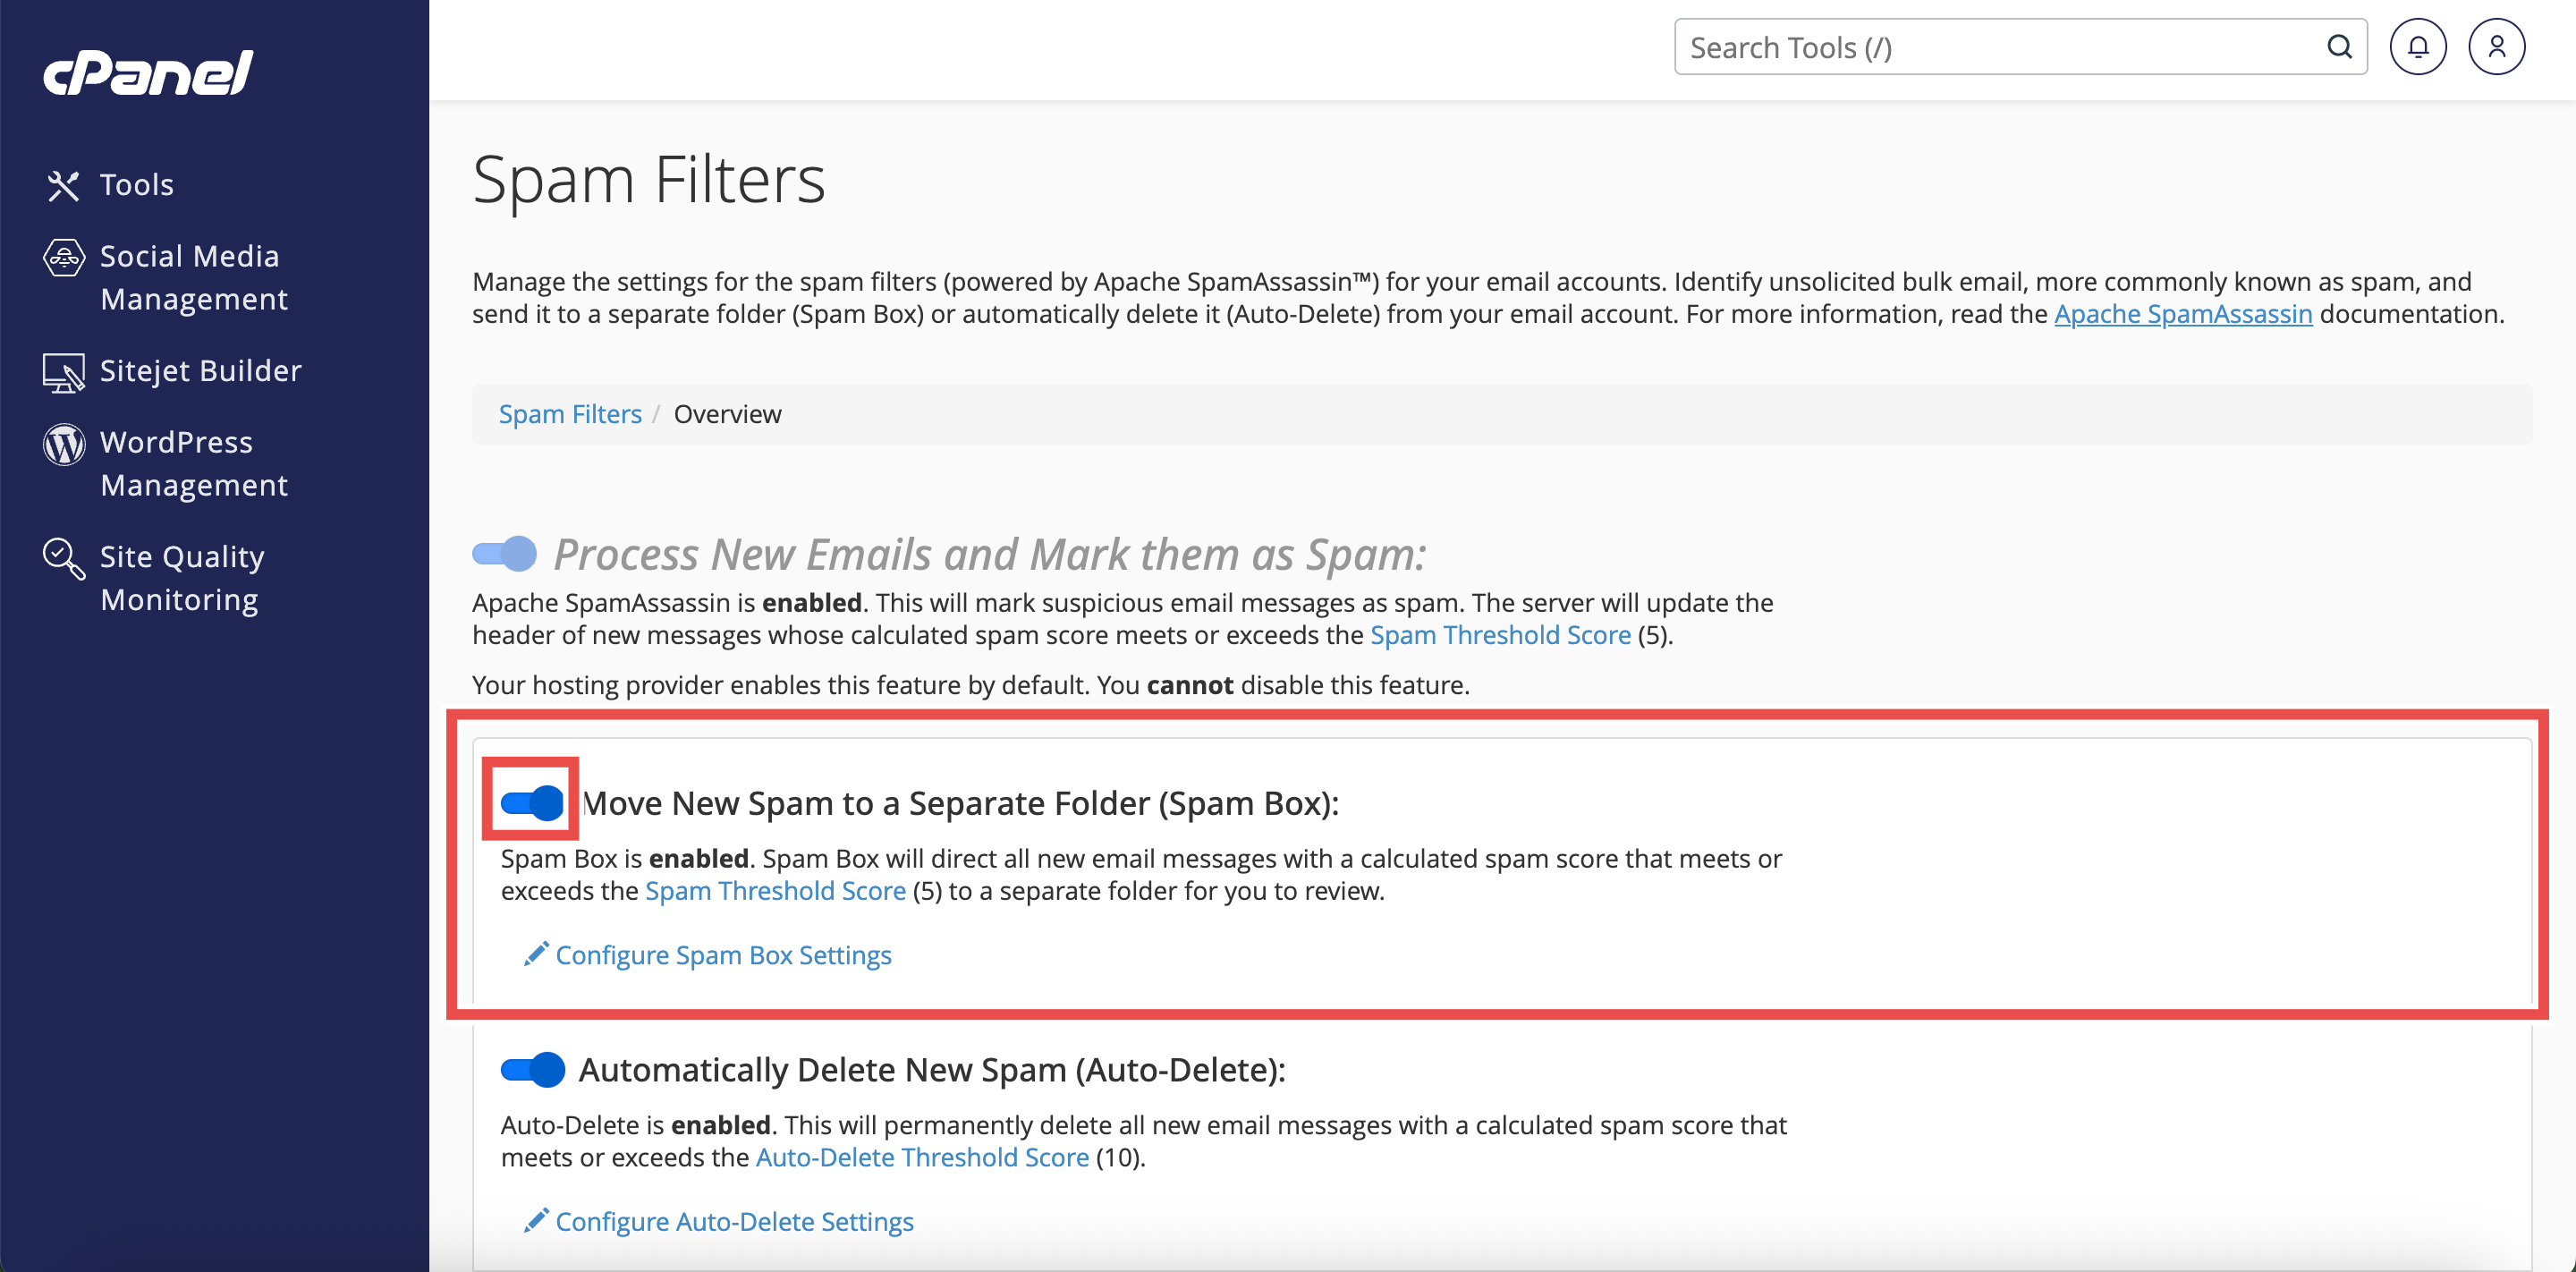The image size is (2576, 1272).
Task: Click the search magnifier icon
Action: pos(2339,47)
